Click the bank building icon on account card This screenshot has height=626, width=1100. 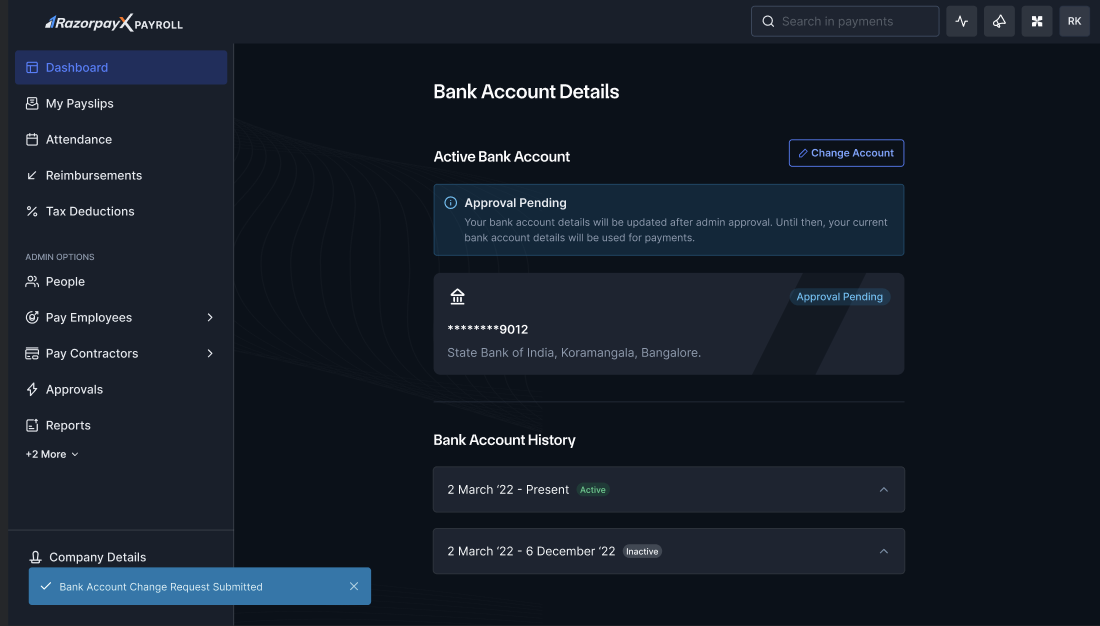click(x=458, y=297)
